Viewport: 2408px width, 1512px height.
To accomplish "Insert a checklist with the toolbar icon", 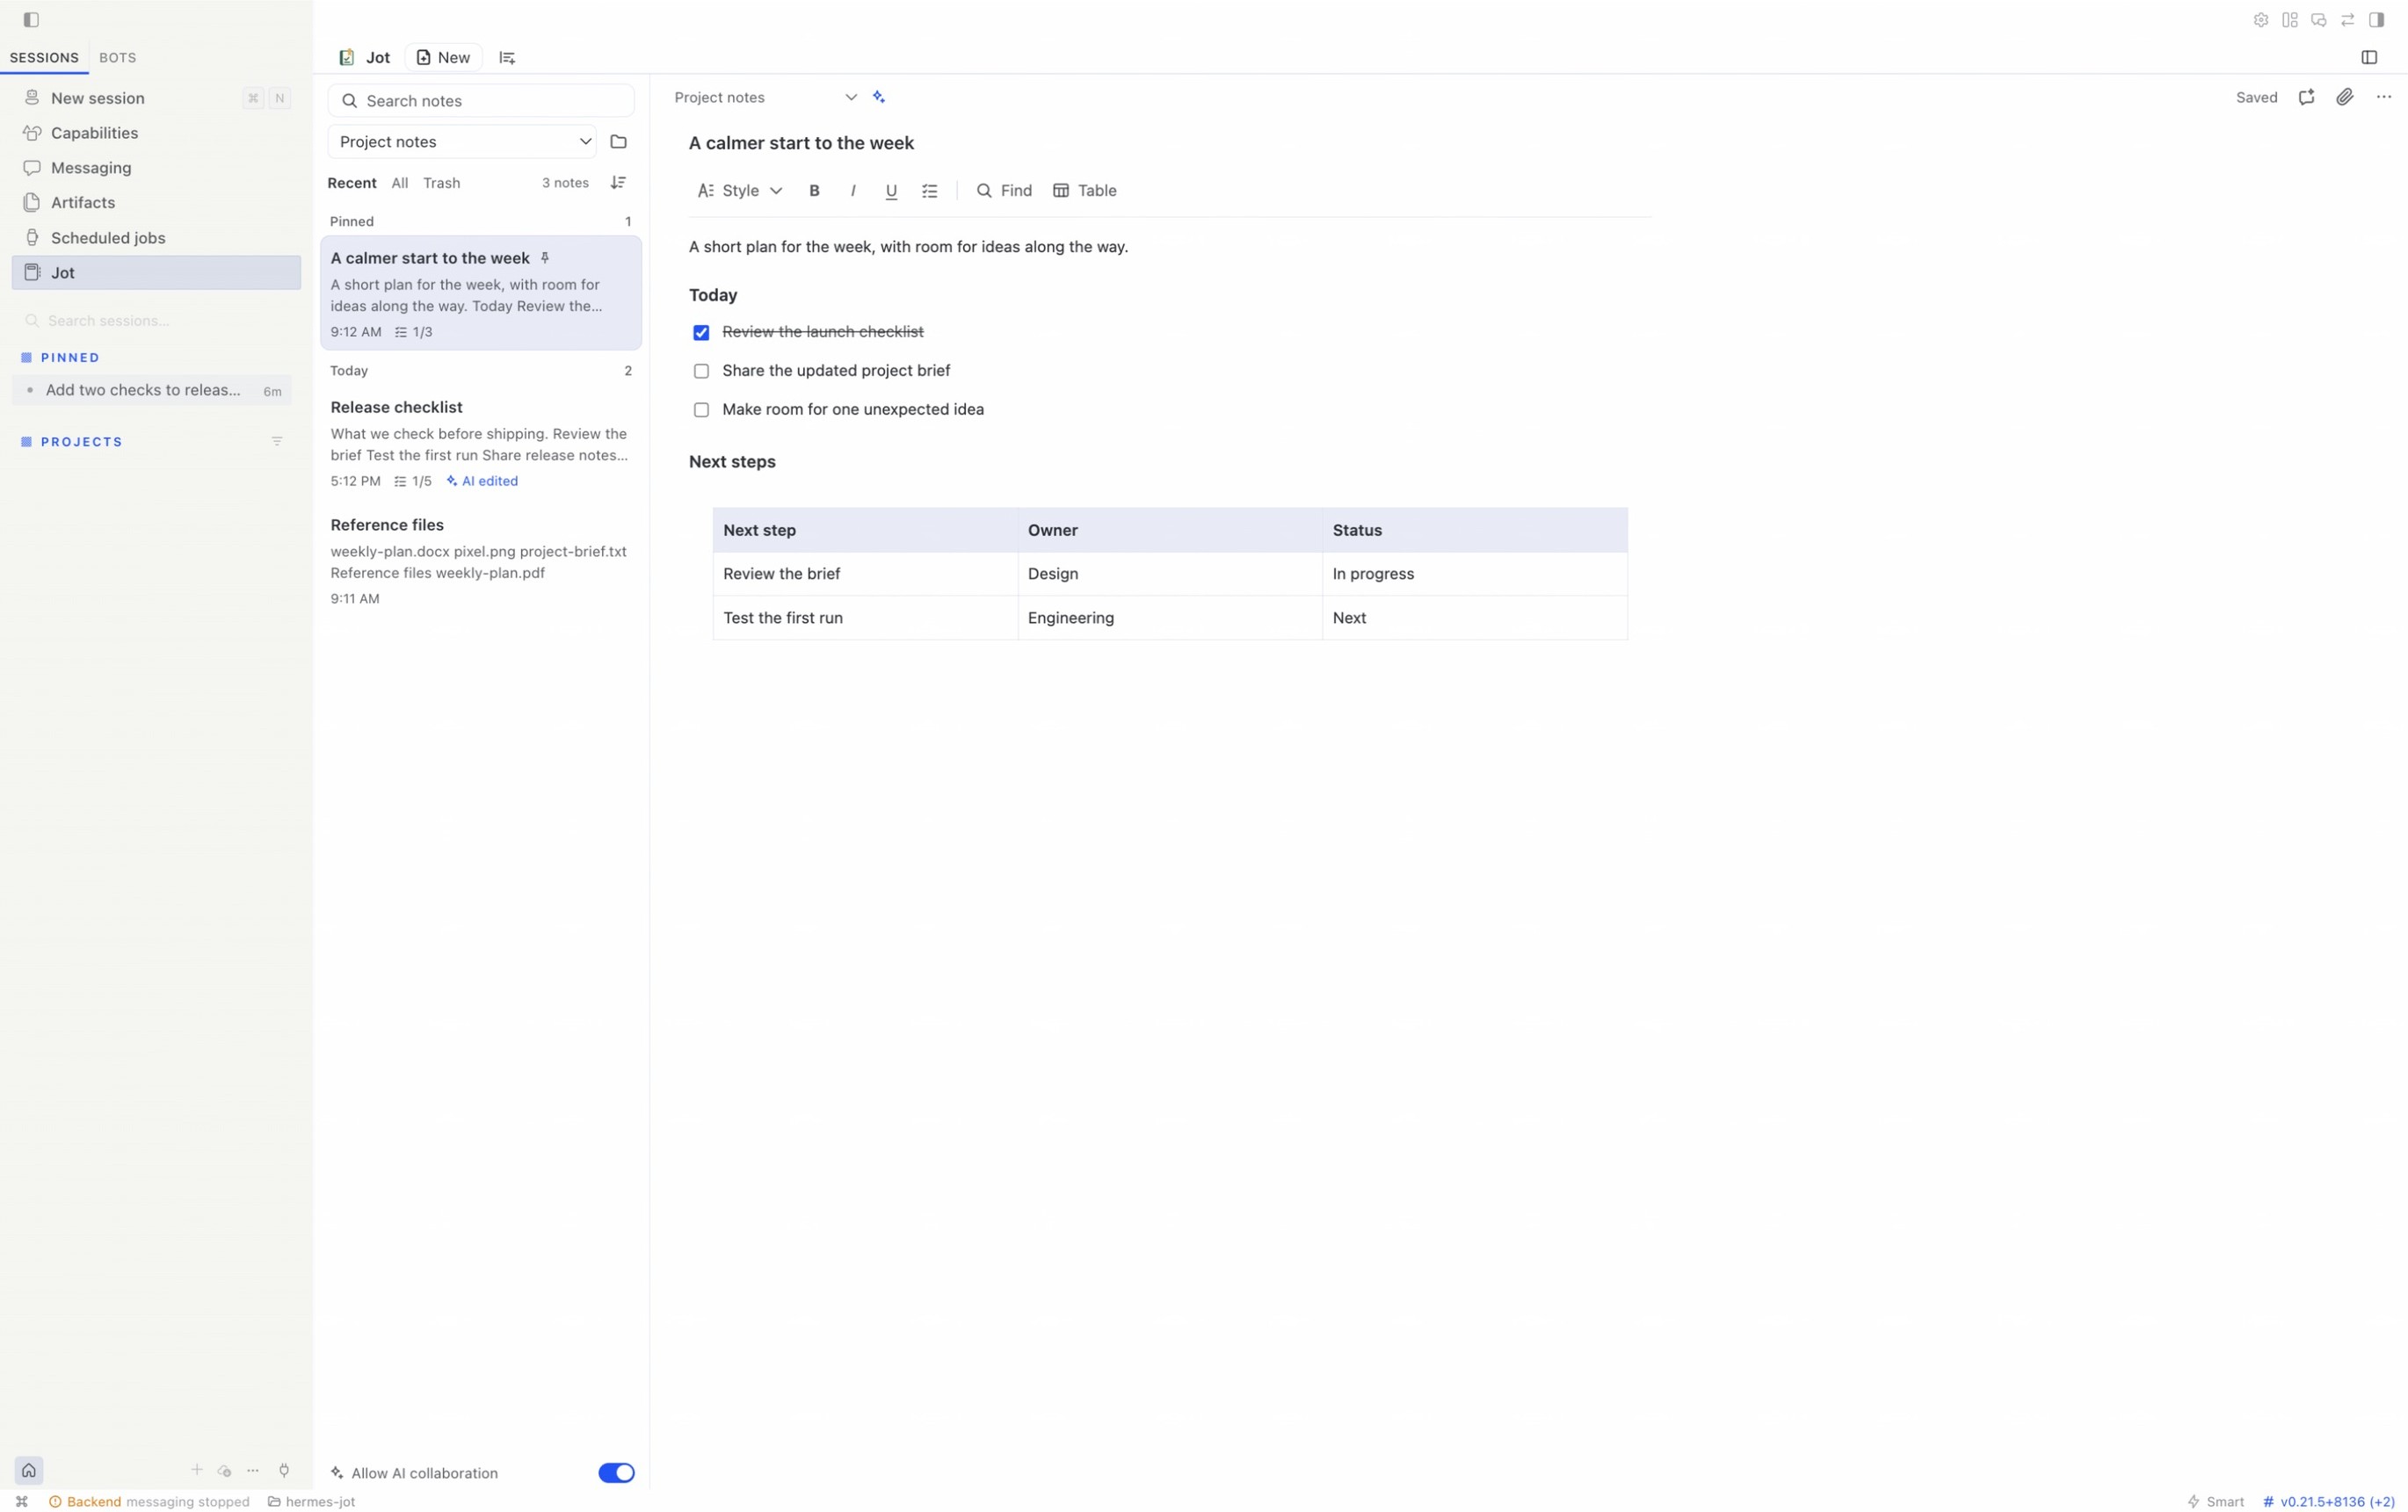I will coord(929,190).
